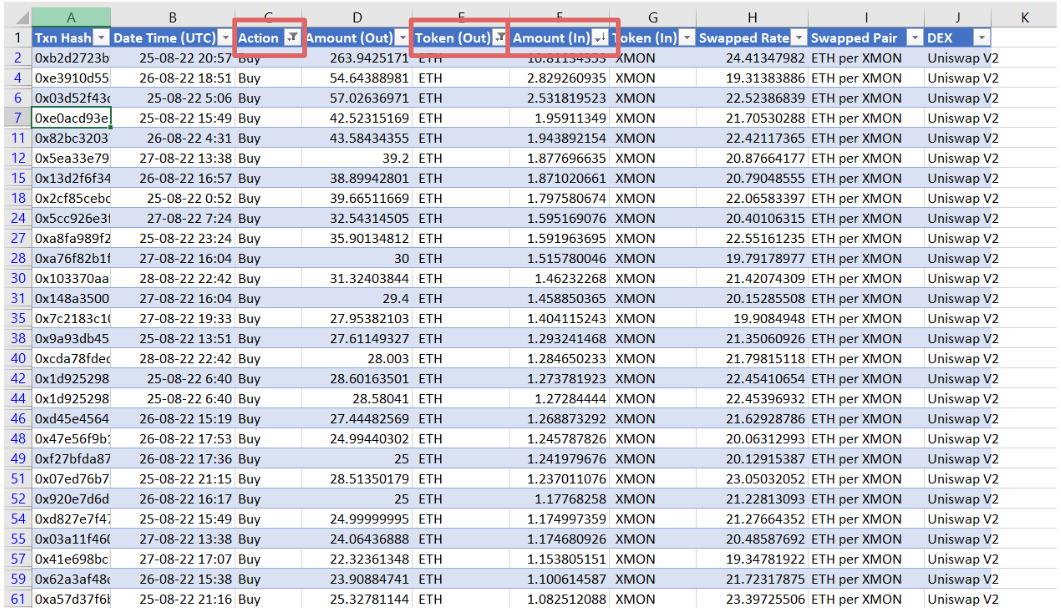Click column A header to select it
This screenshot has width=1061, height=611.
point(70,17)
